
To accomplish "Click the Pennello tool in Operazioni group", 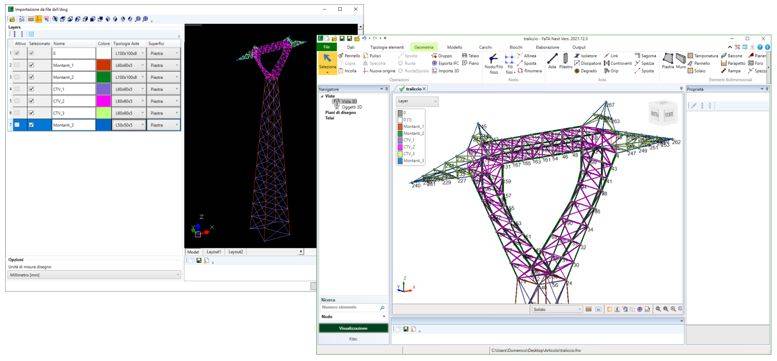I will pyautogui.click(x=349, y=56).
